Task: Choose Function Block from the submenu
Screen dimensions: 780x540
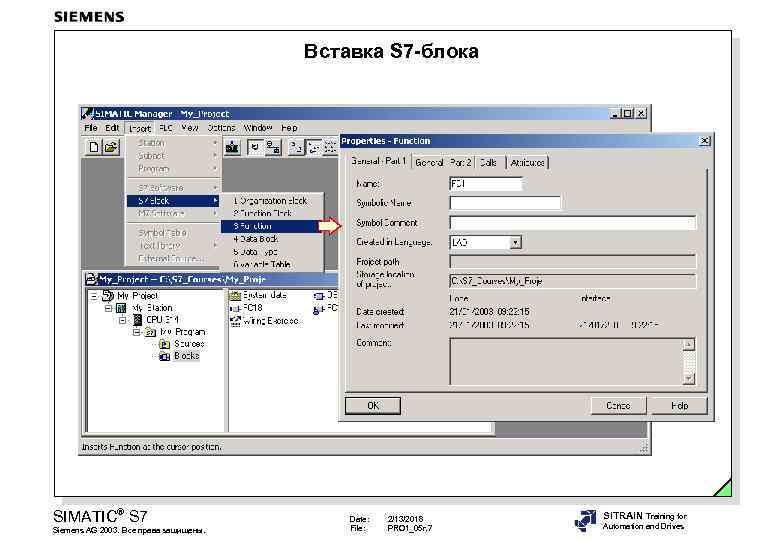Action: point(272,213)
